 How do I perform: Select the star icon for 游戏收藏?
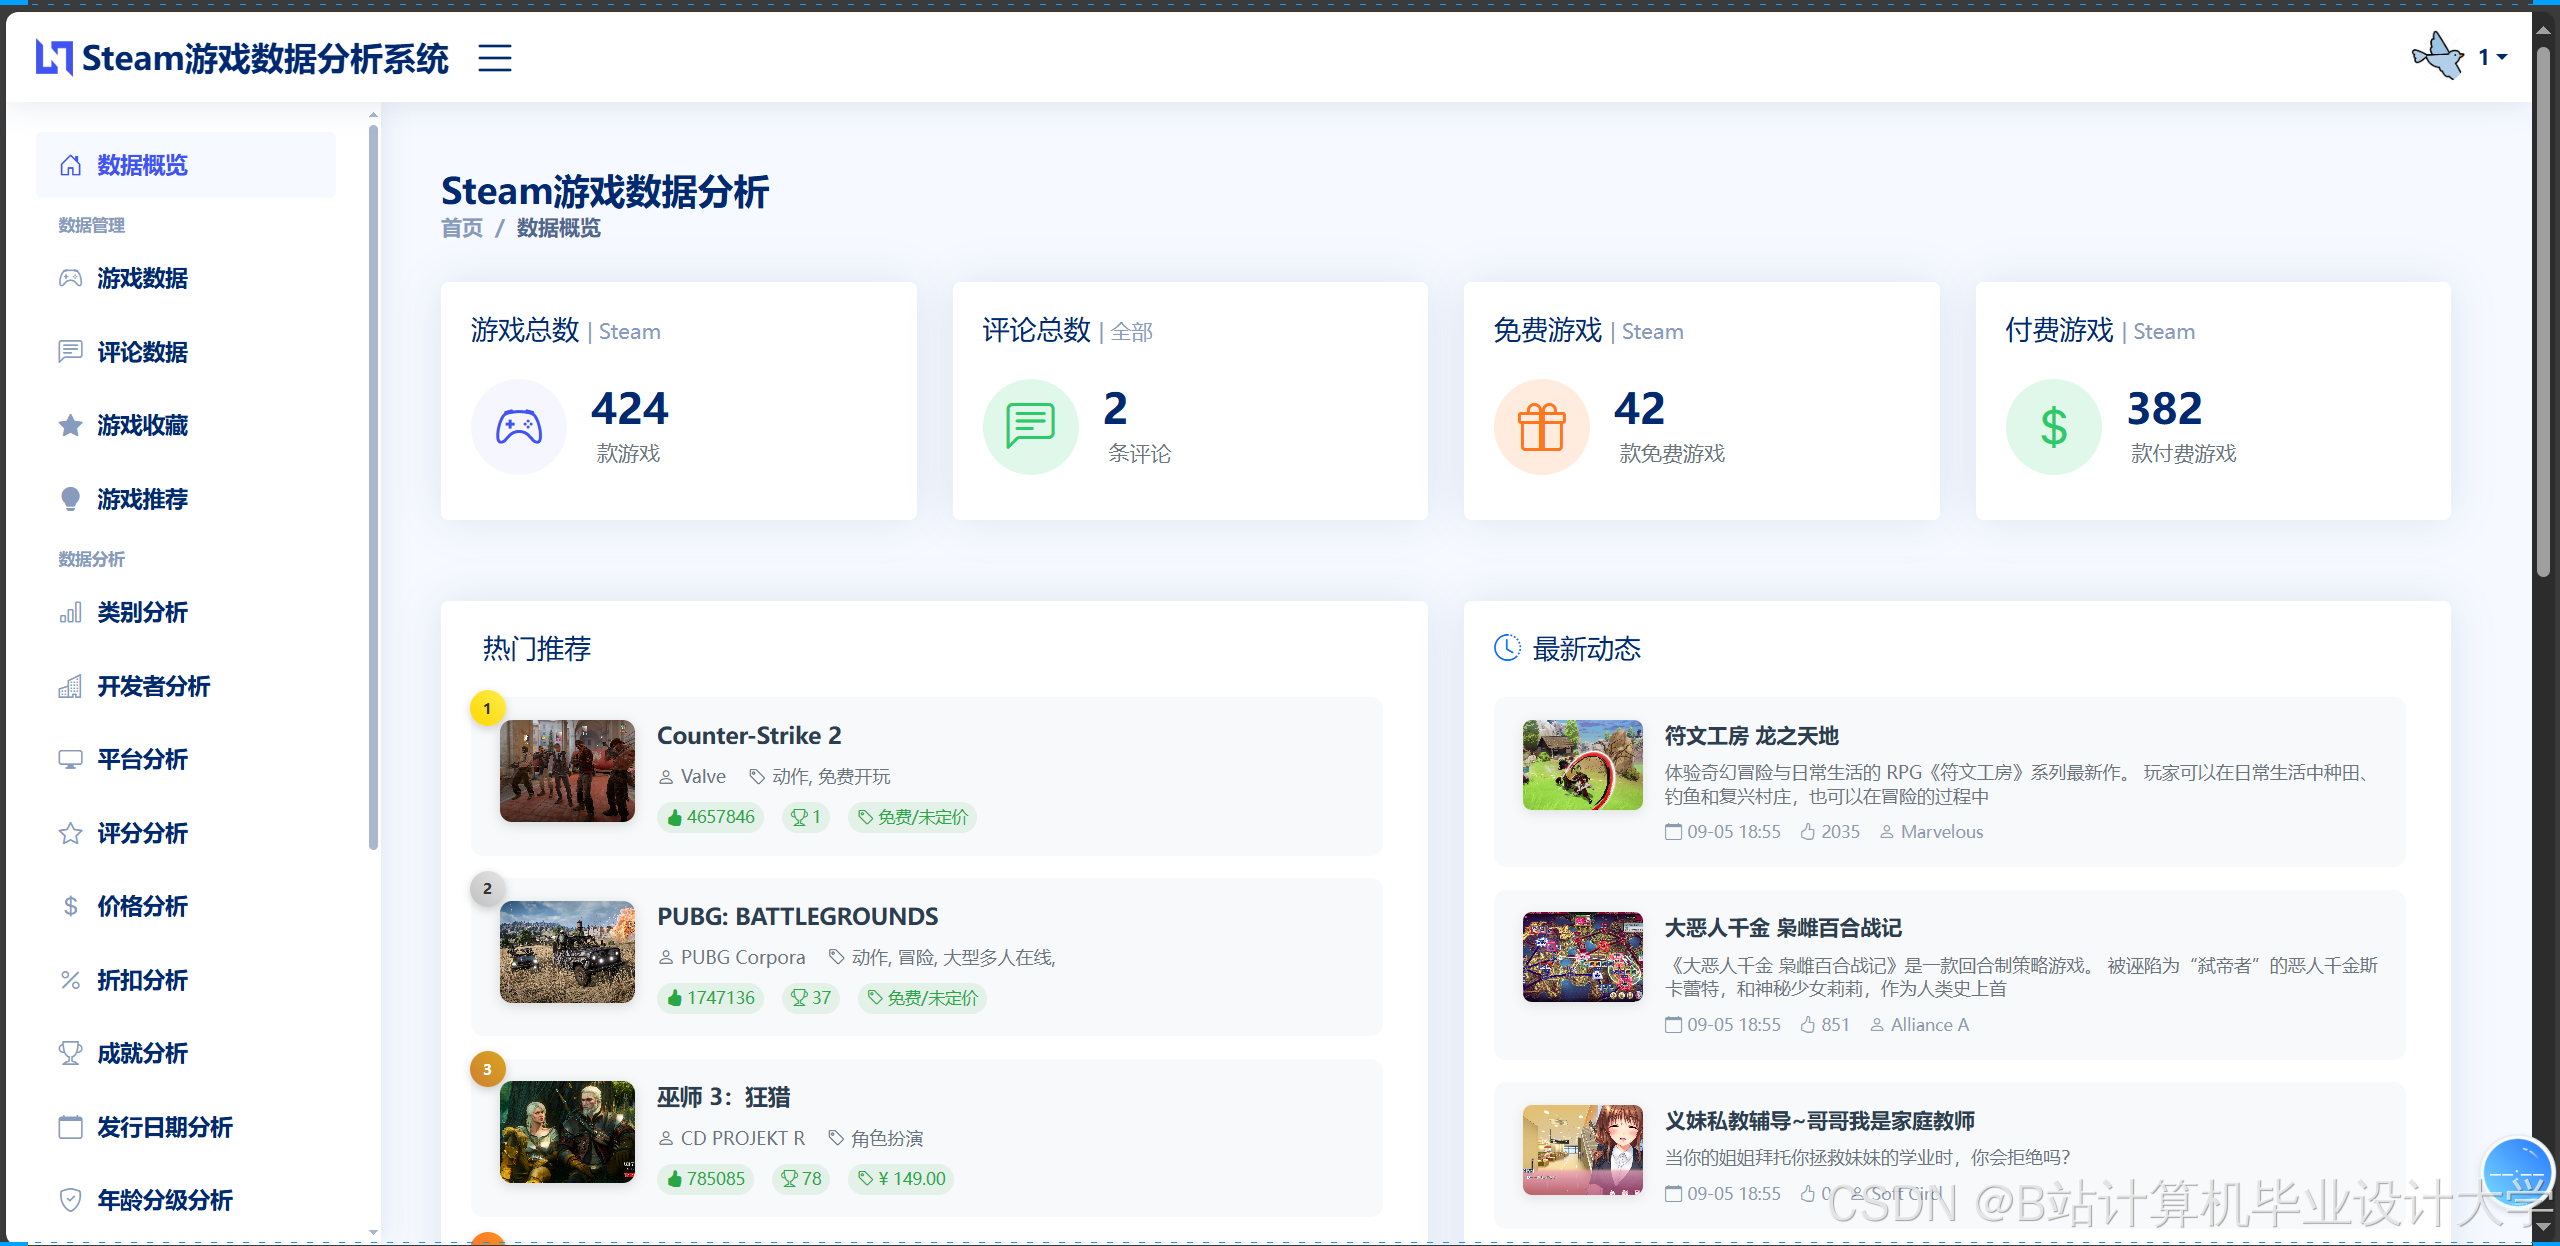tap(70, 425)
